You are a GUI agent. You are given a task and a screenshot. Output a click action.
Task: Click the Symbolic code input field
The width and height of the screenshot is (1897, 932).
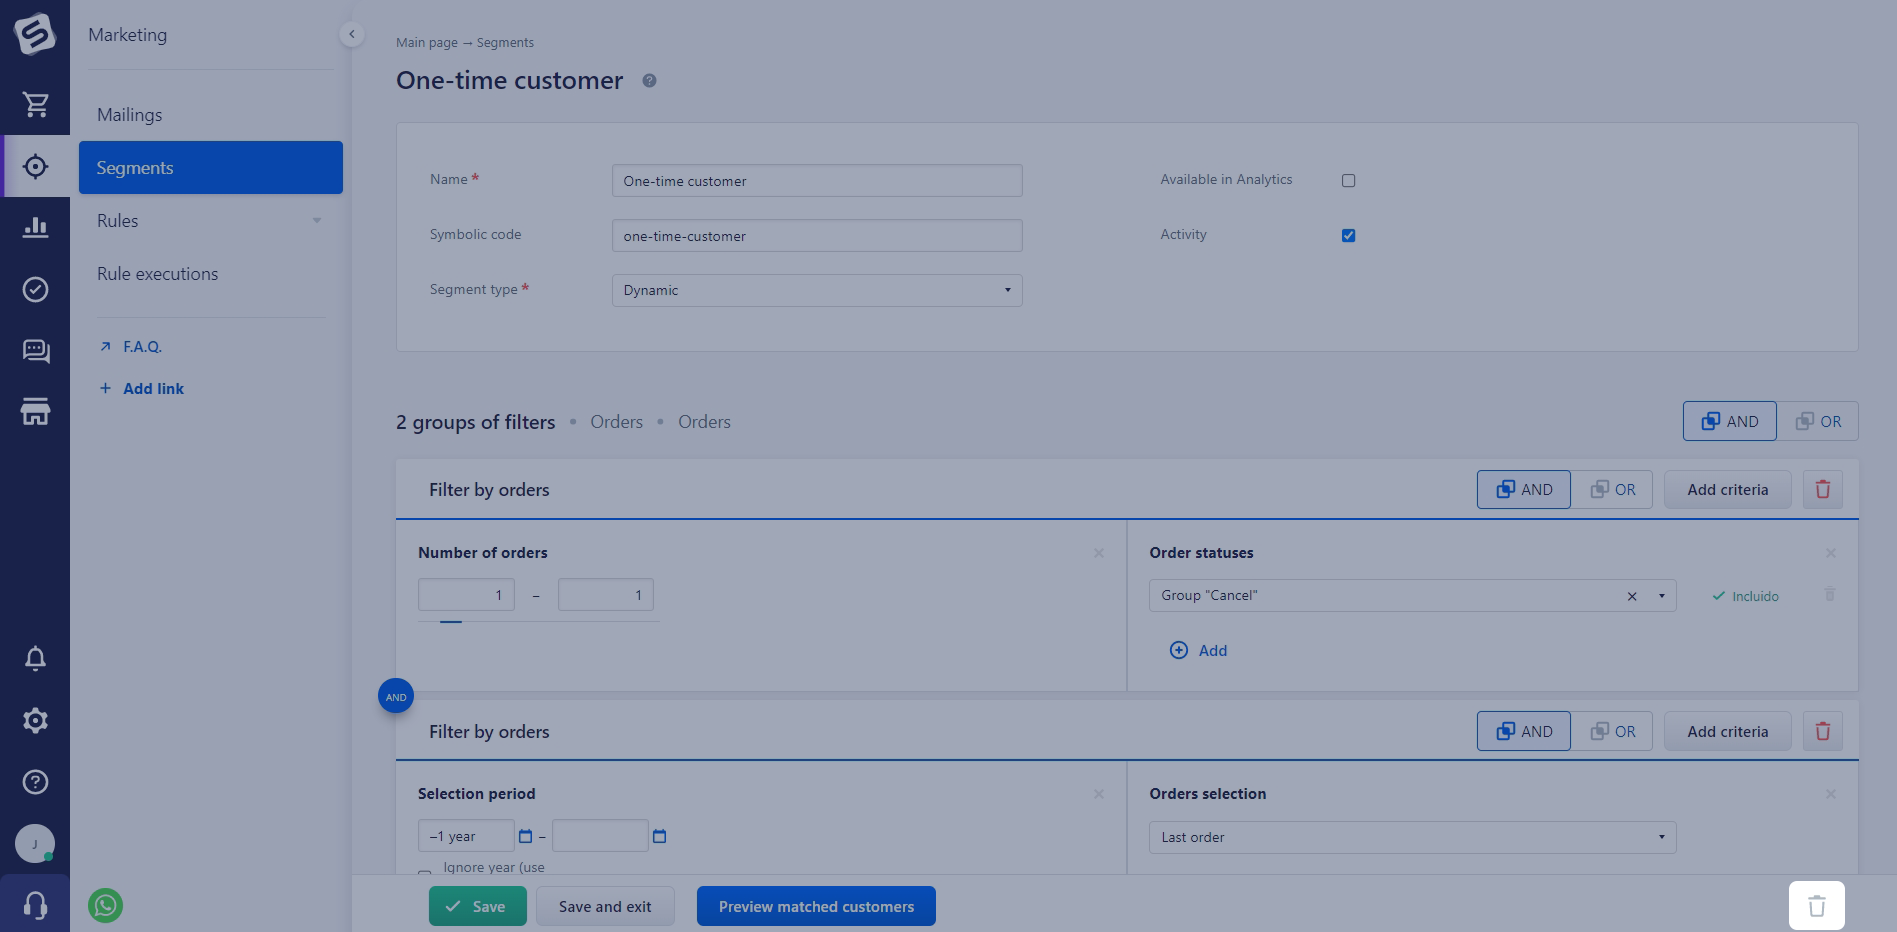pyautogui.click(x=817, y=236)
